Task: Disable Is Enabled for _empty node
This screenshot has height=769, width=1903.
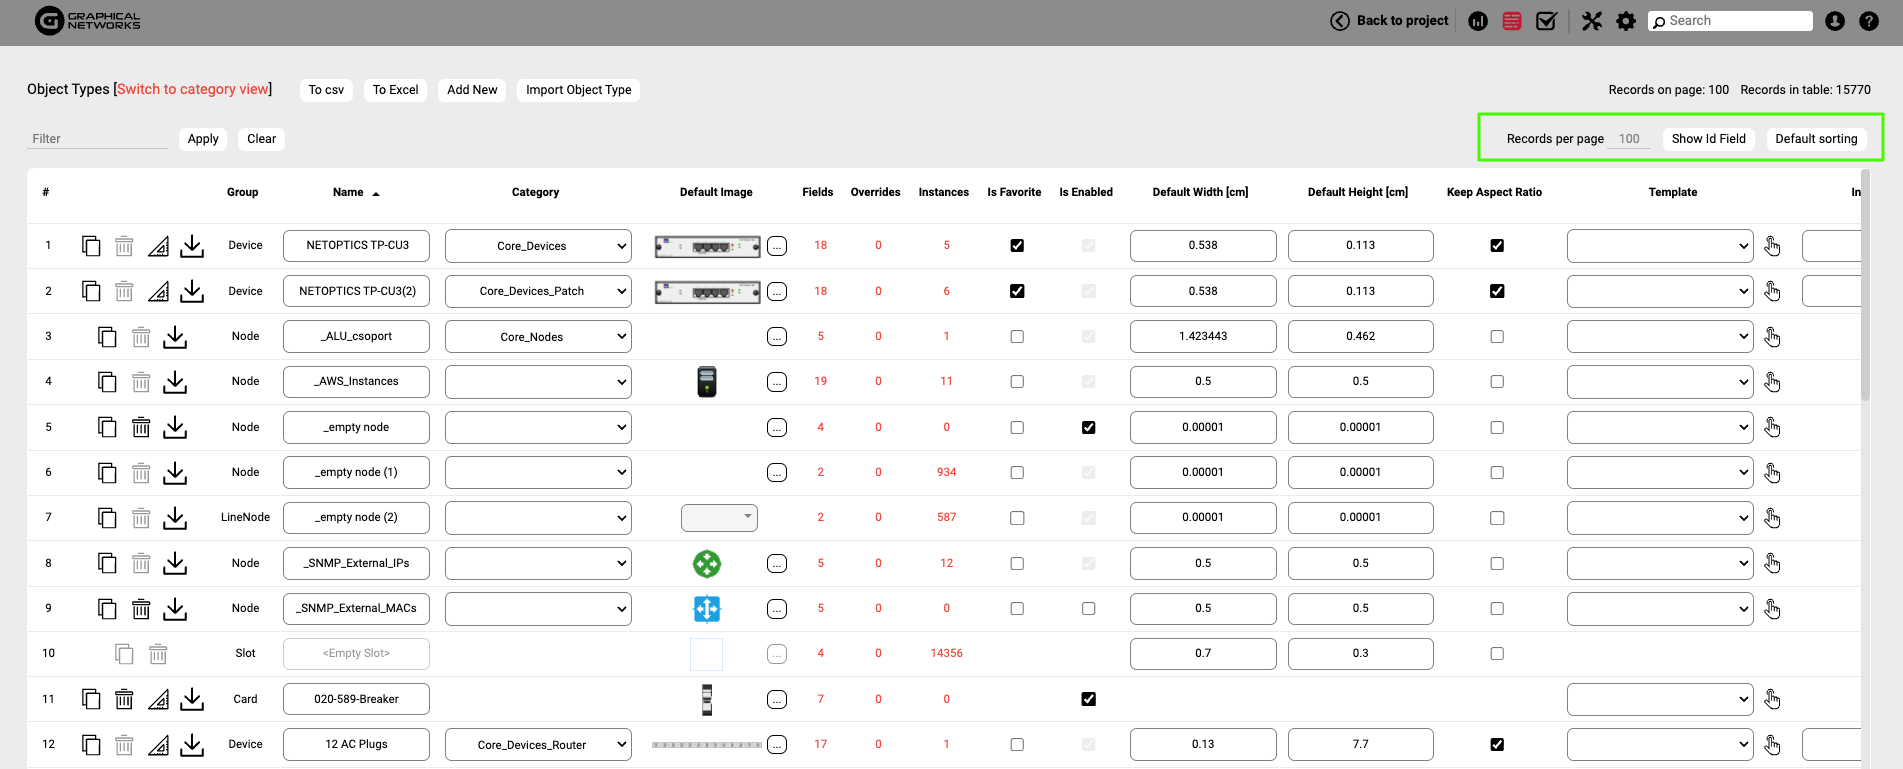Action: (1088, 427)
